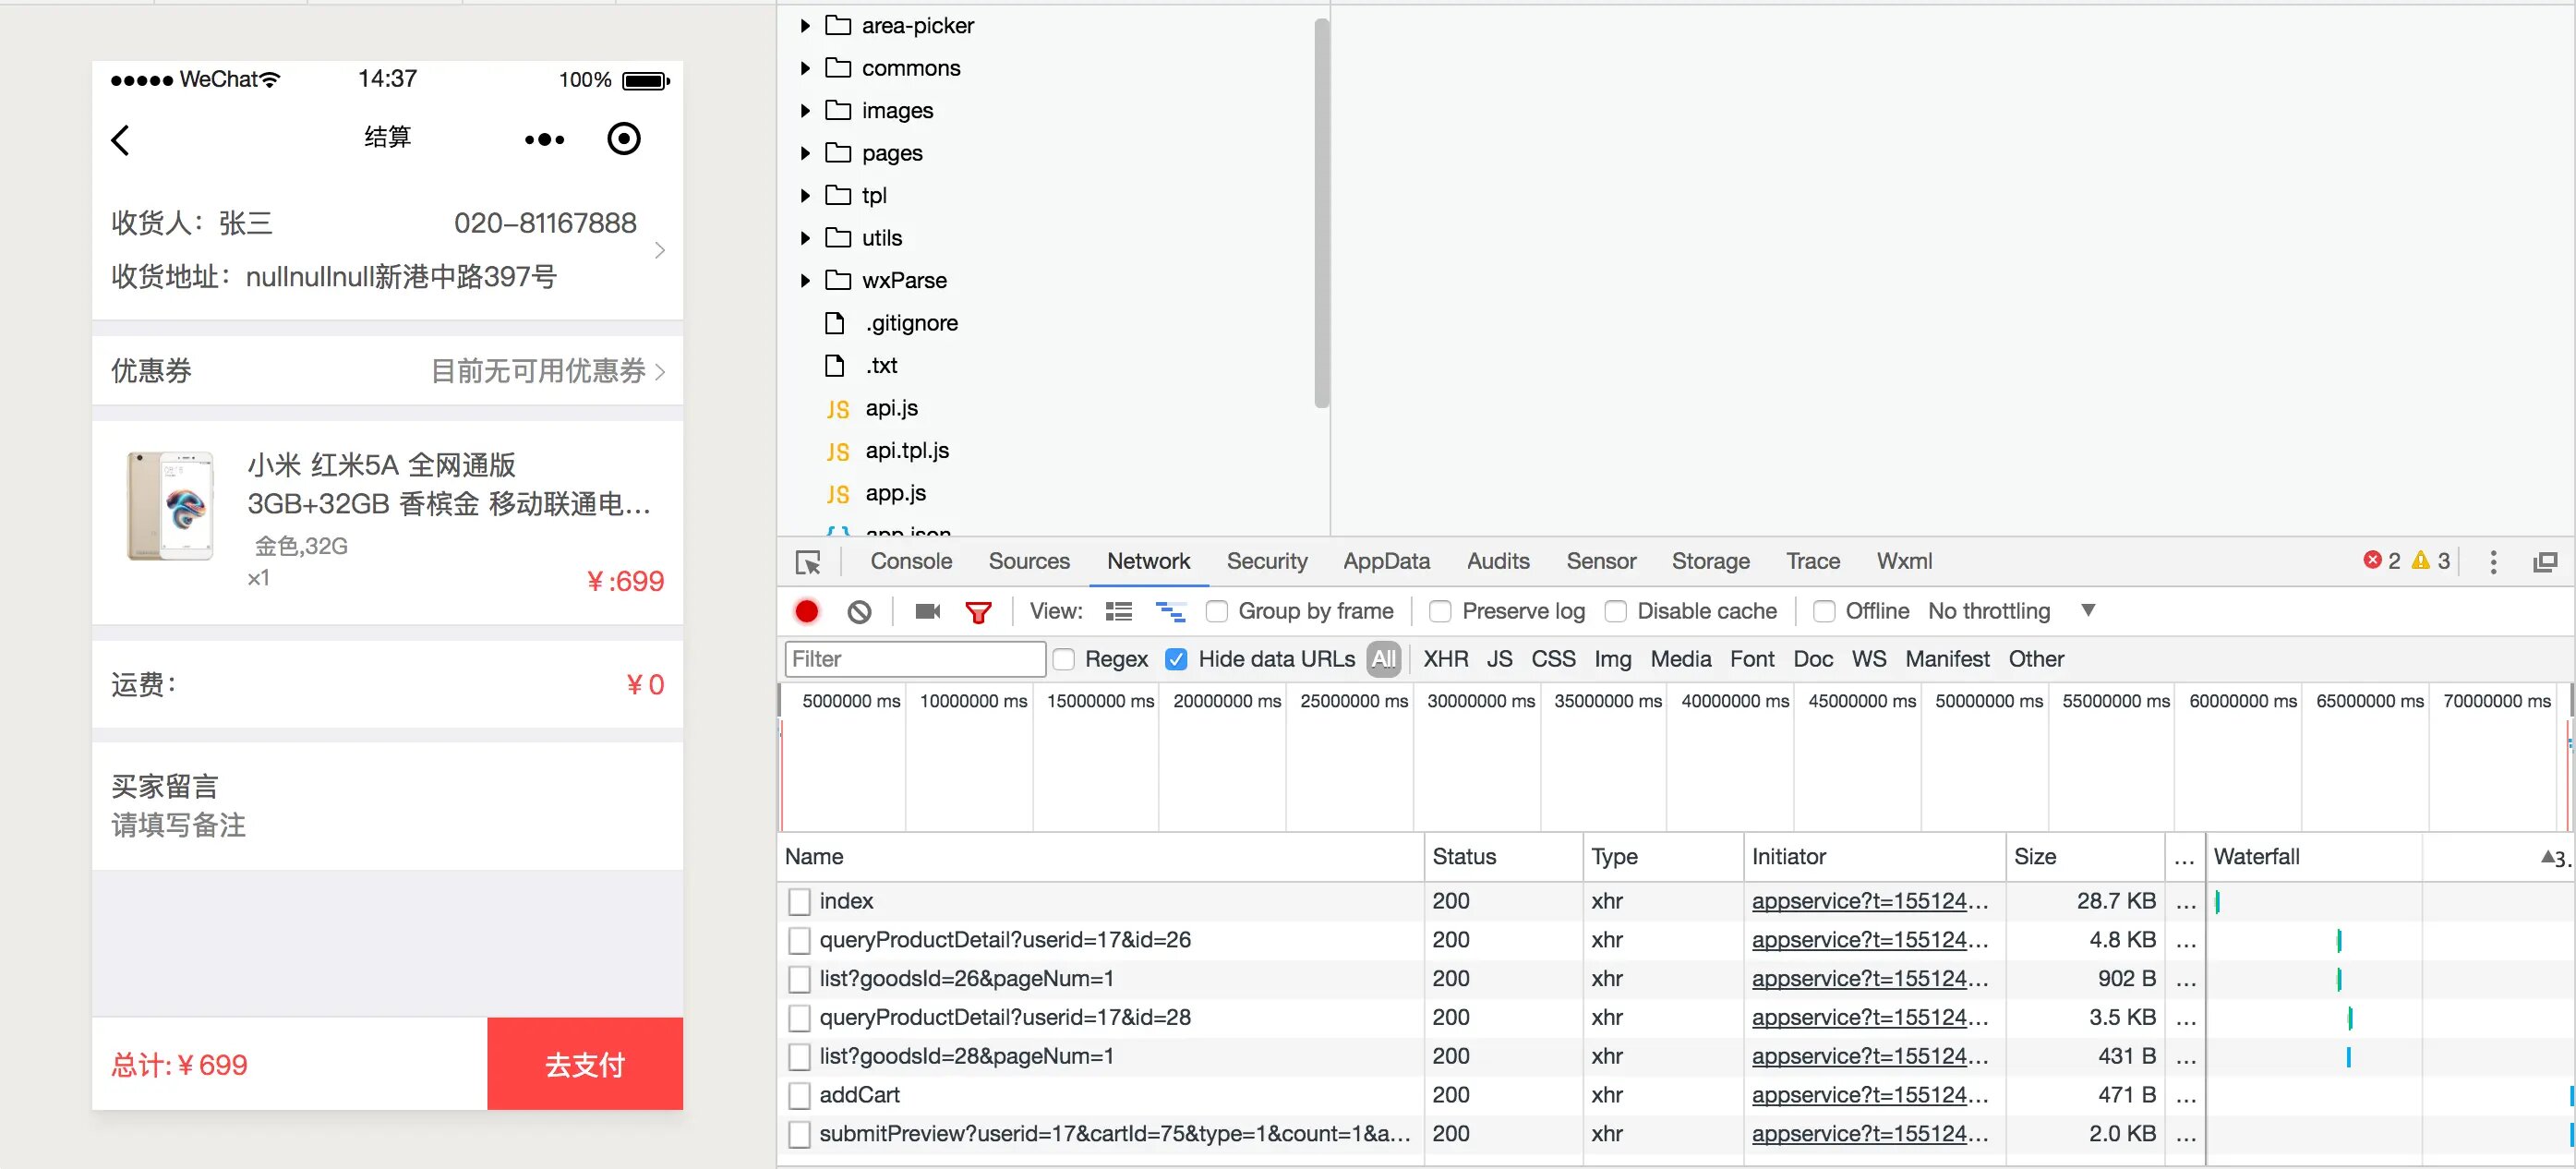Uncheck Hide data URLs
The width and height of the screenshot is (2576, 1169).
coord(1176,659)
